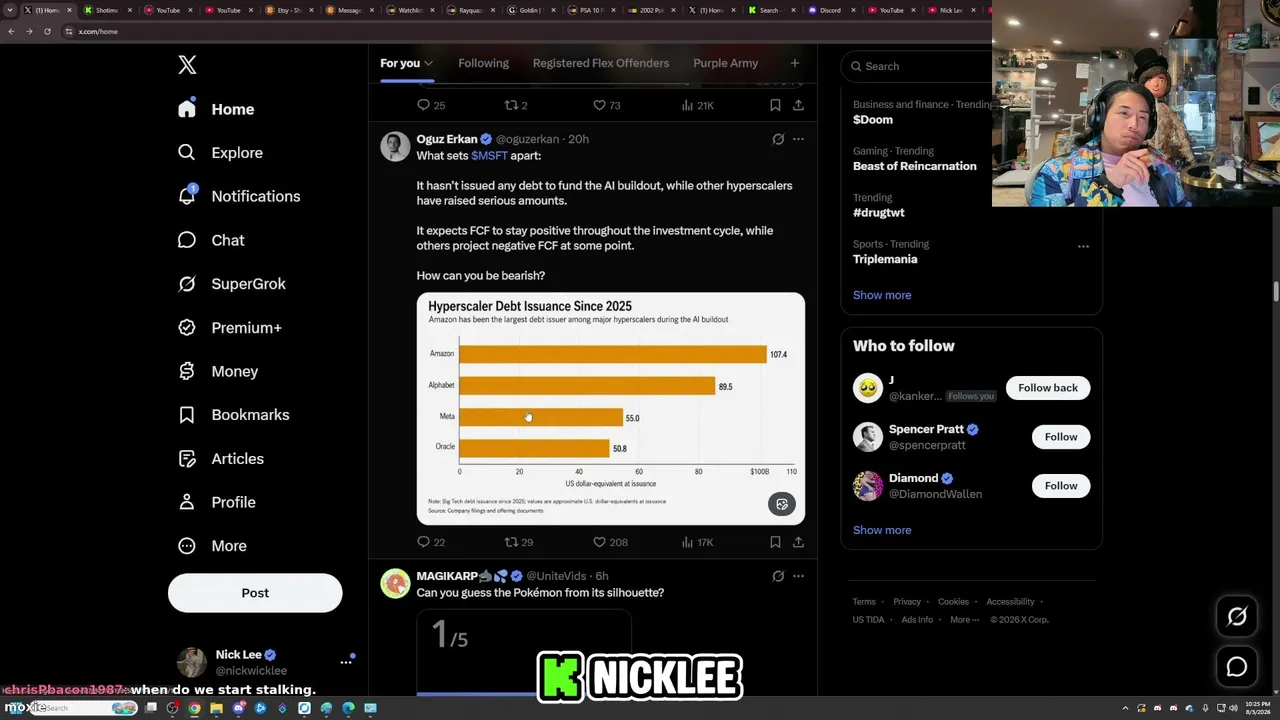
Task: Switch to the Following tab
Action: [483, 63]
